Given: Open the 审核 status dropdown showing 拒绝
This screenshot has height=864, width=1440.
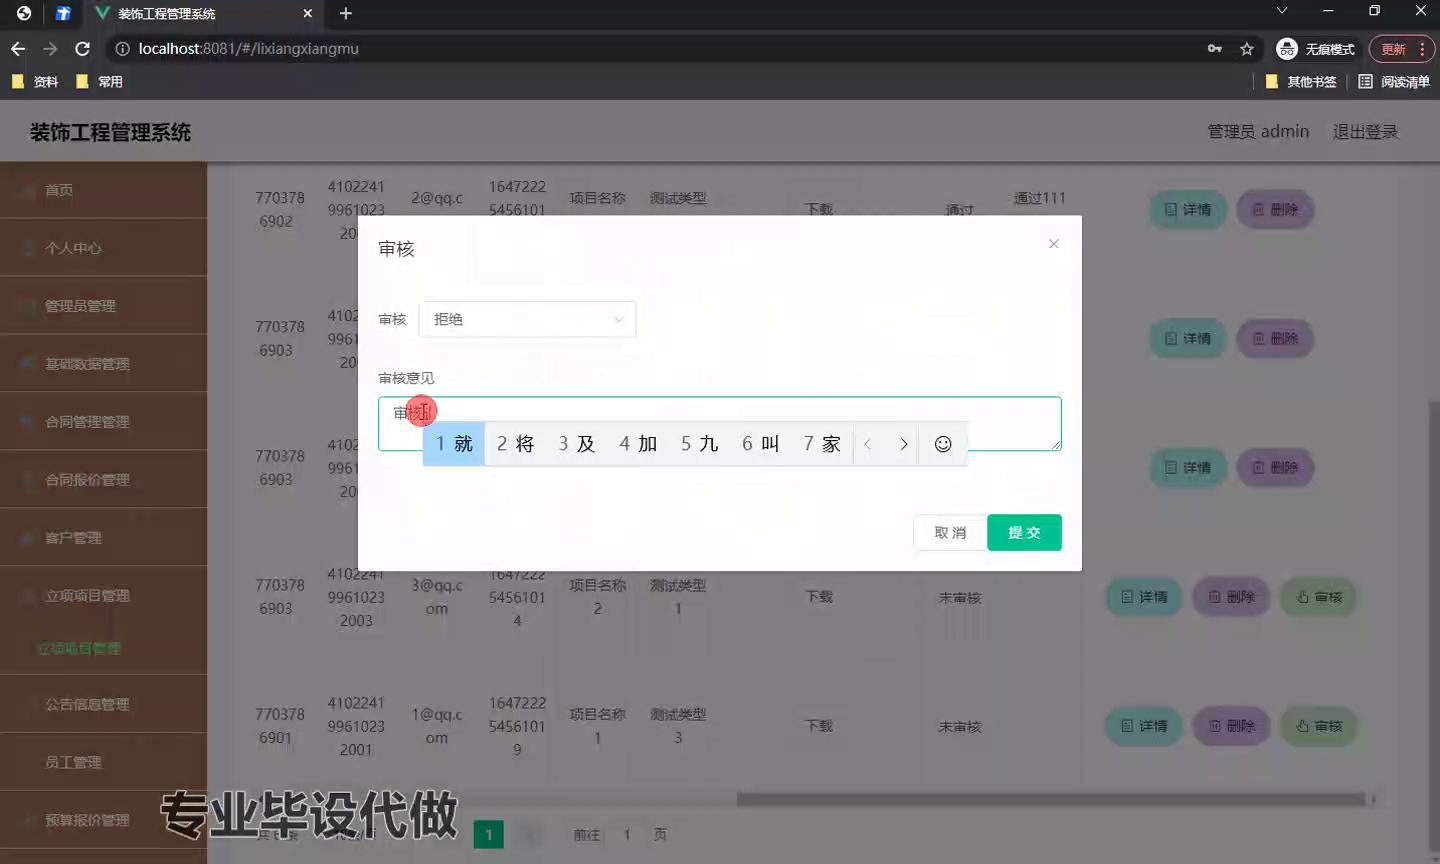Looking at the screenshot, I should coord(527,319).
